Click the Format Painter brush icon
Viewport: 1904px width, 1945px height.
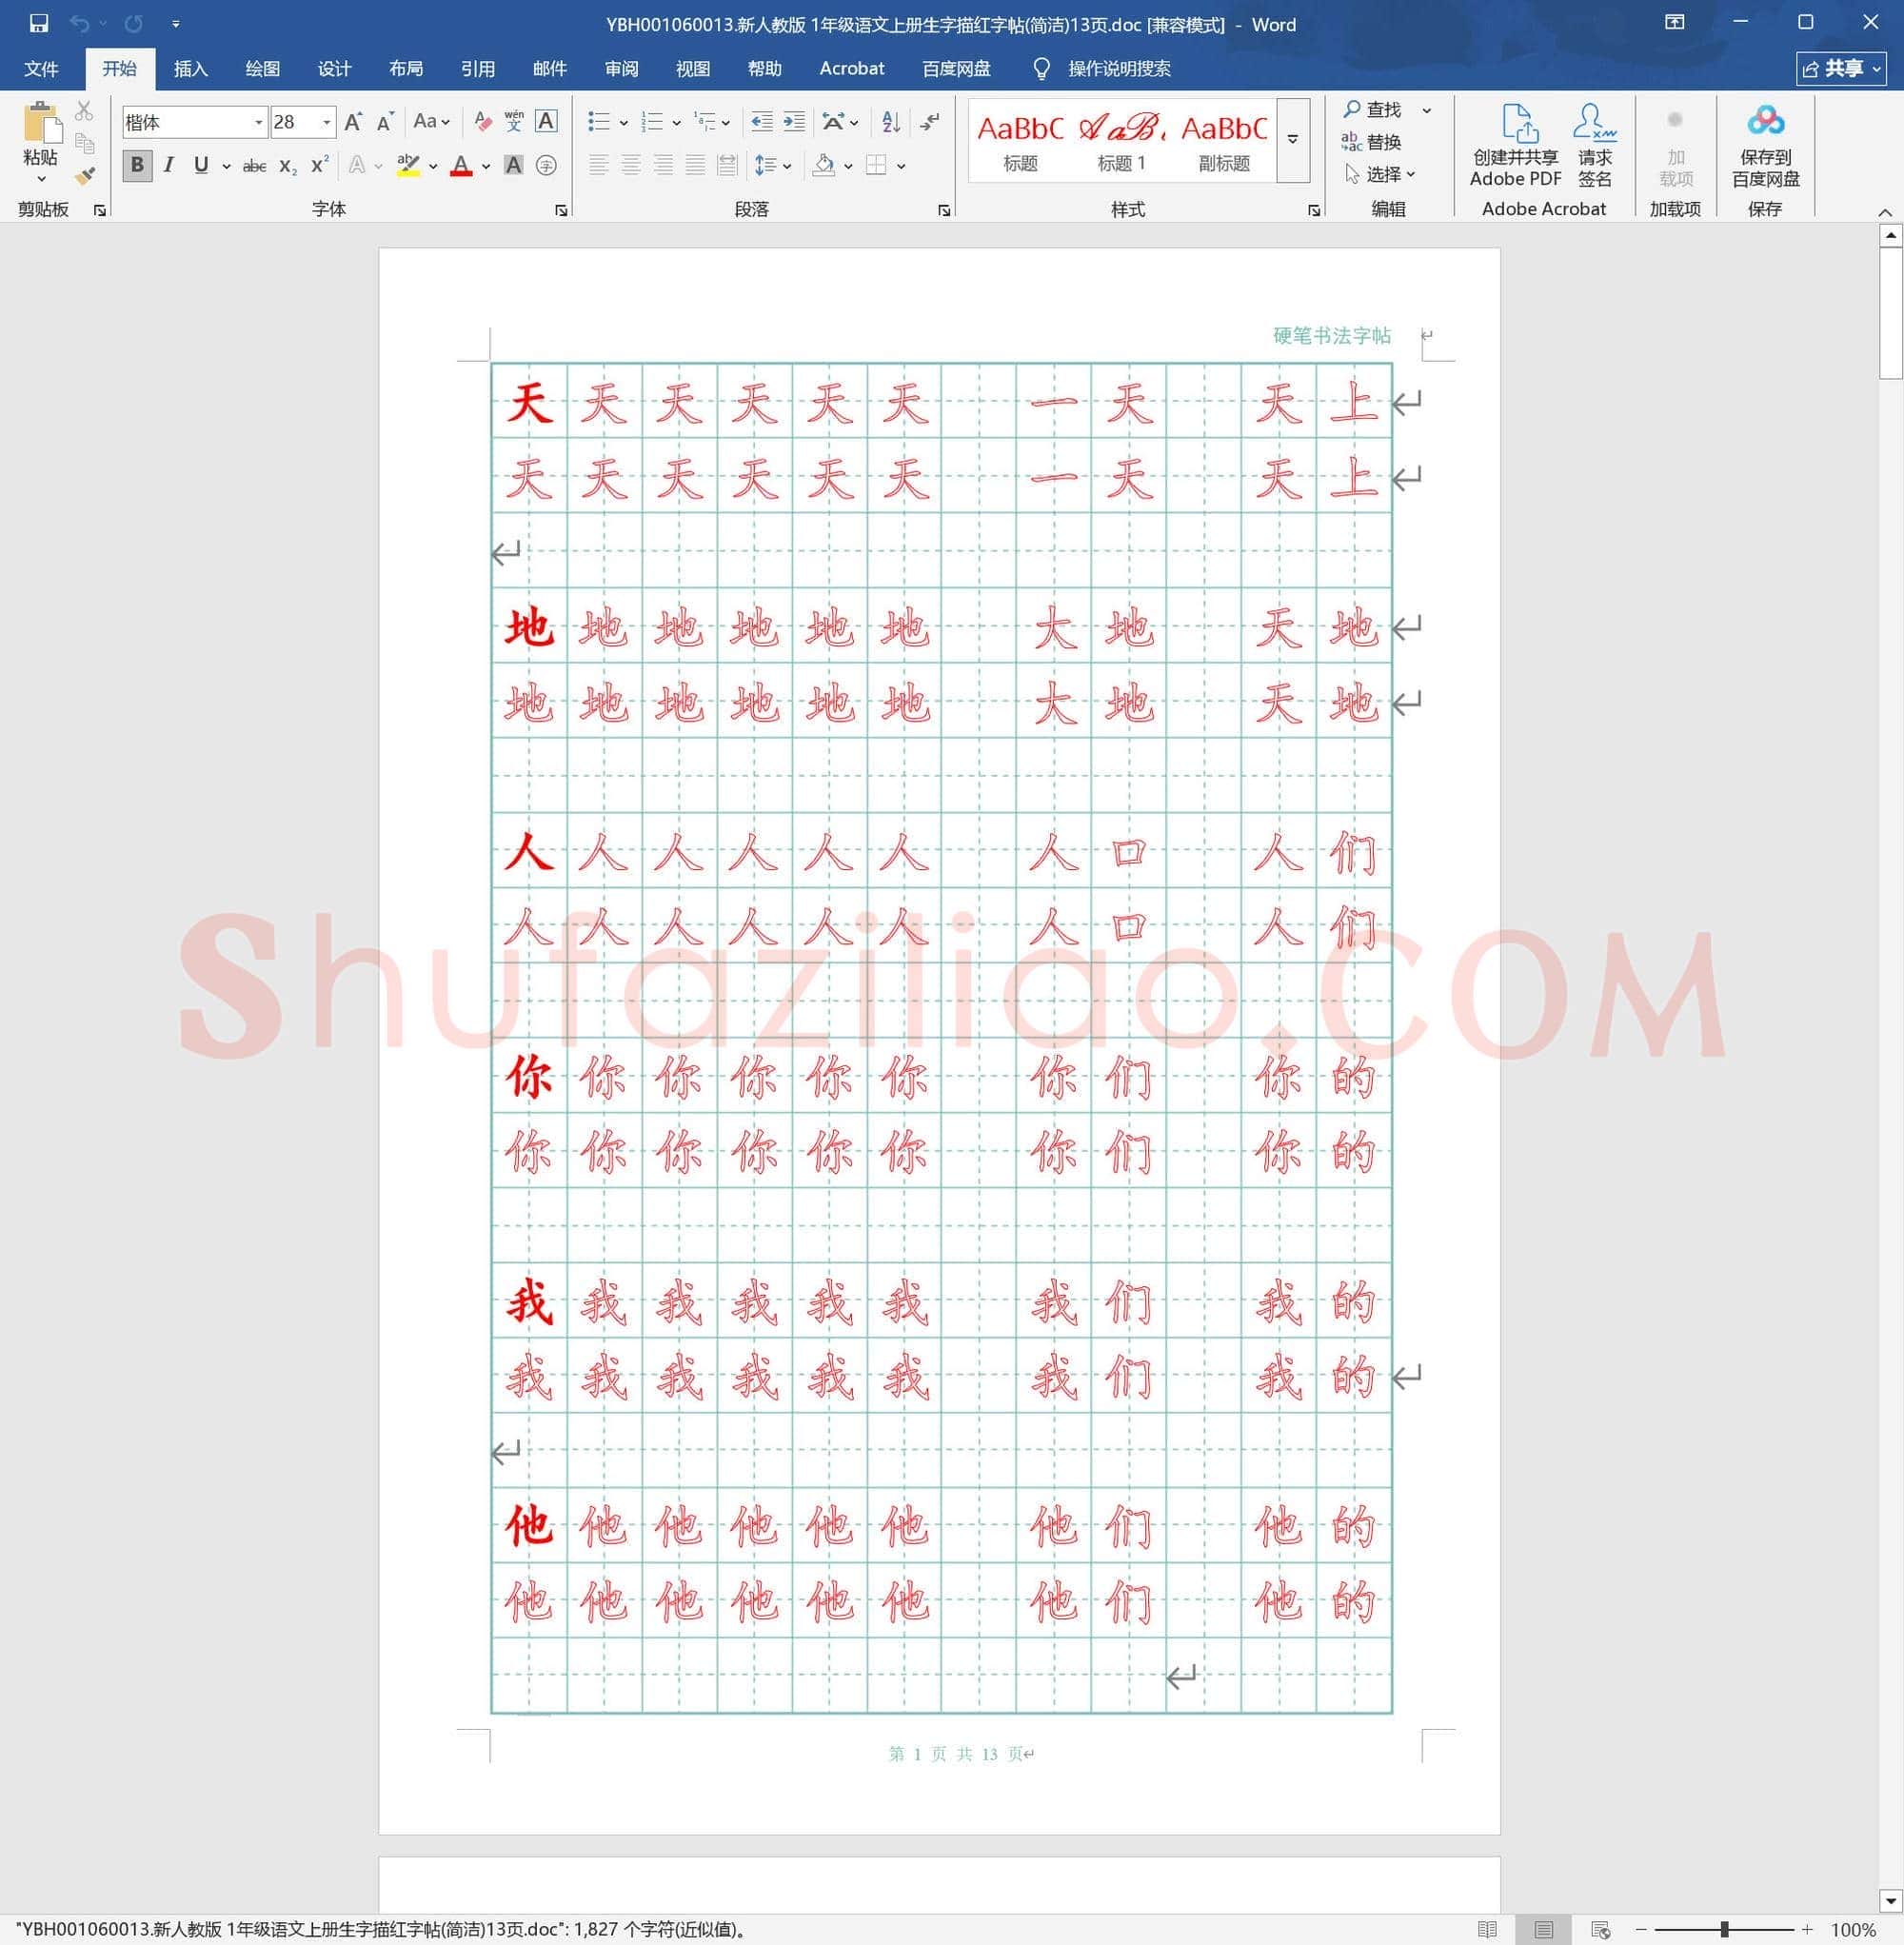tap(85, 176)
